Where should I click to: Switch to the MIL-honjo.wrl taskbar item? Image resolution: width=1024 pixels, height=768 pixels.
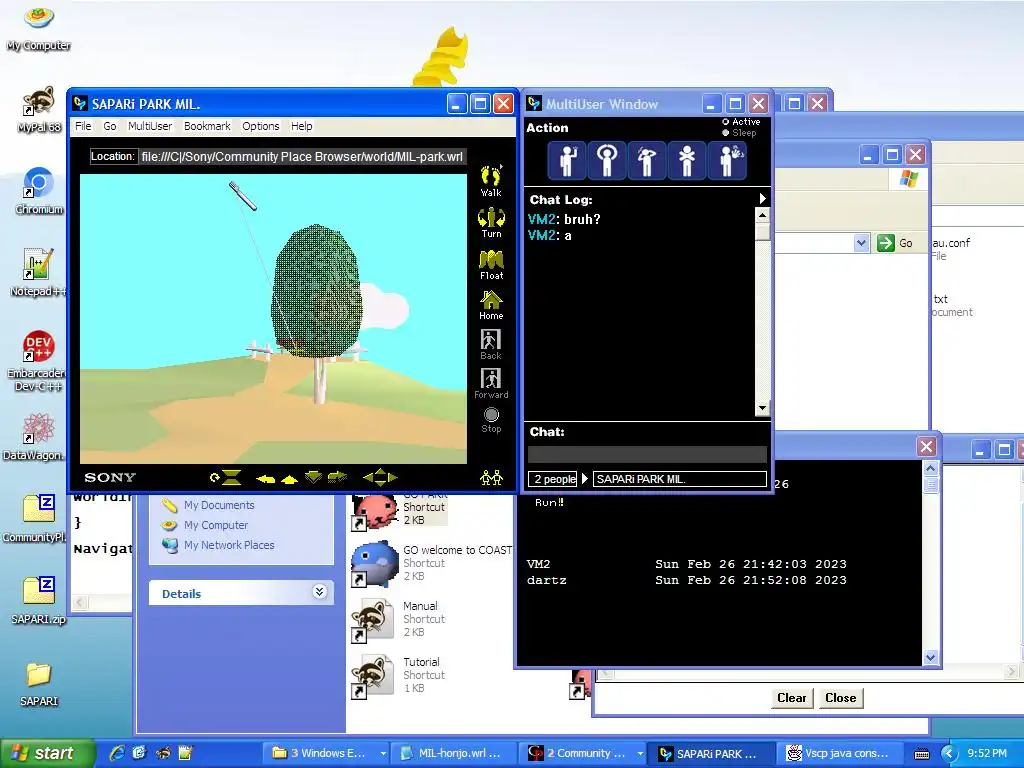click(x=454, y=753)
